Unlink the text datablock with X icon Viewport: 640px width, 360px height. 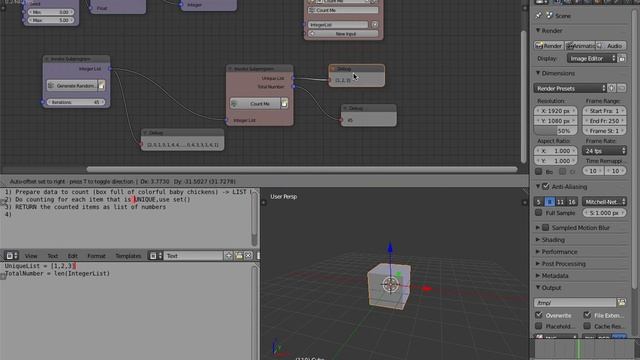pos(248,256)
